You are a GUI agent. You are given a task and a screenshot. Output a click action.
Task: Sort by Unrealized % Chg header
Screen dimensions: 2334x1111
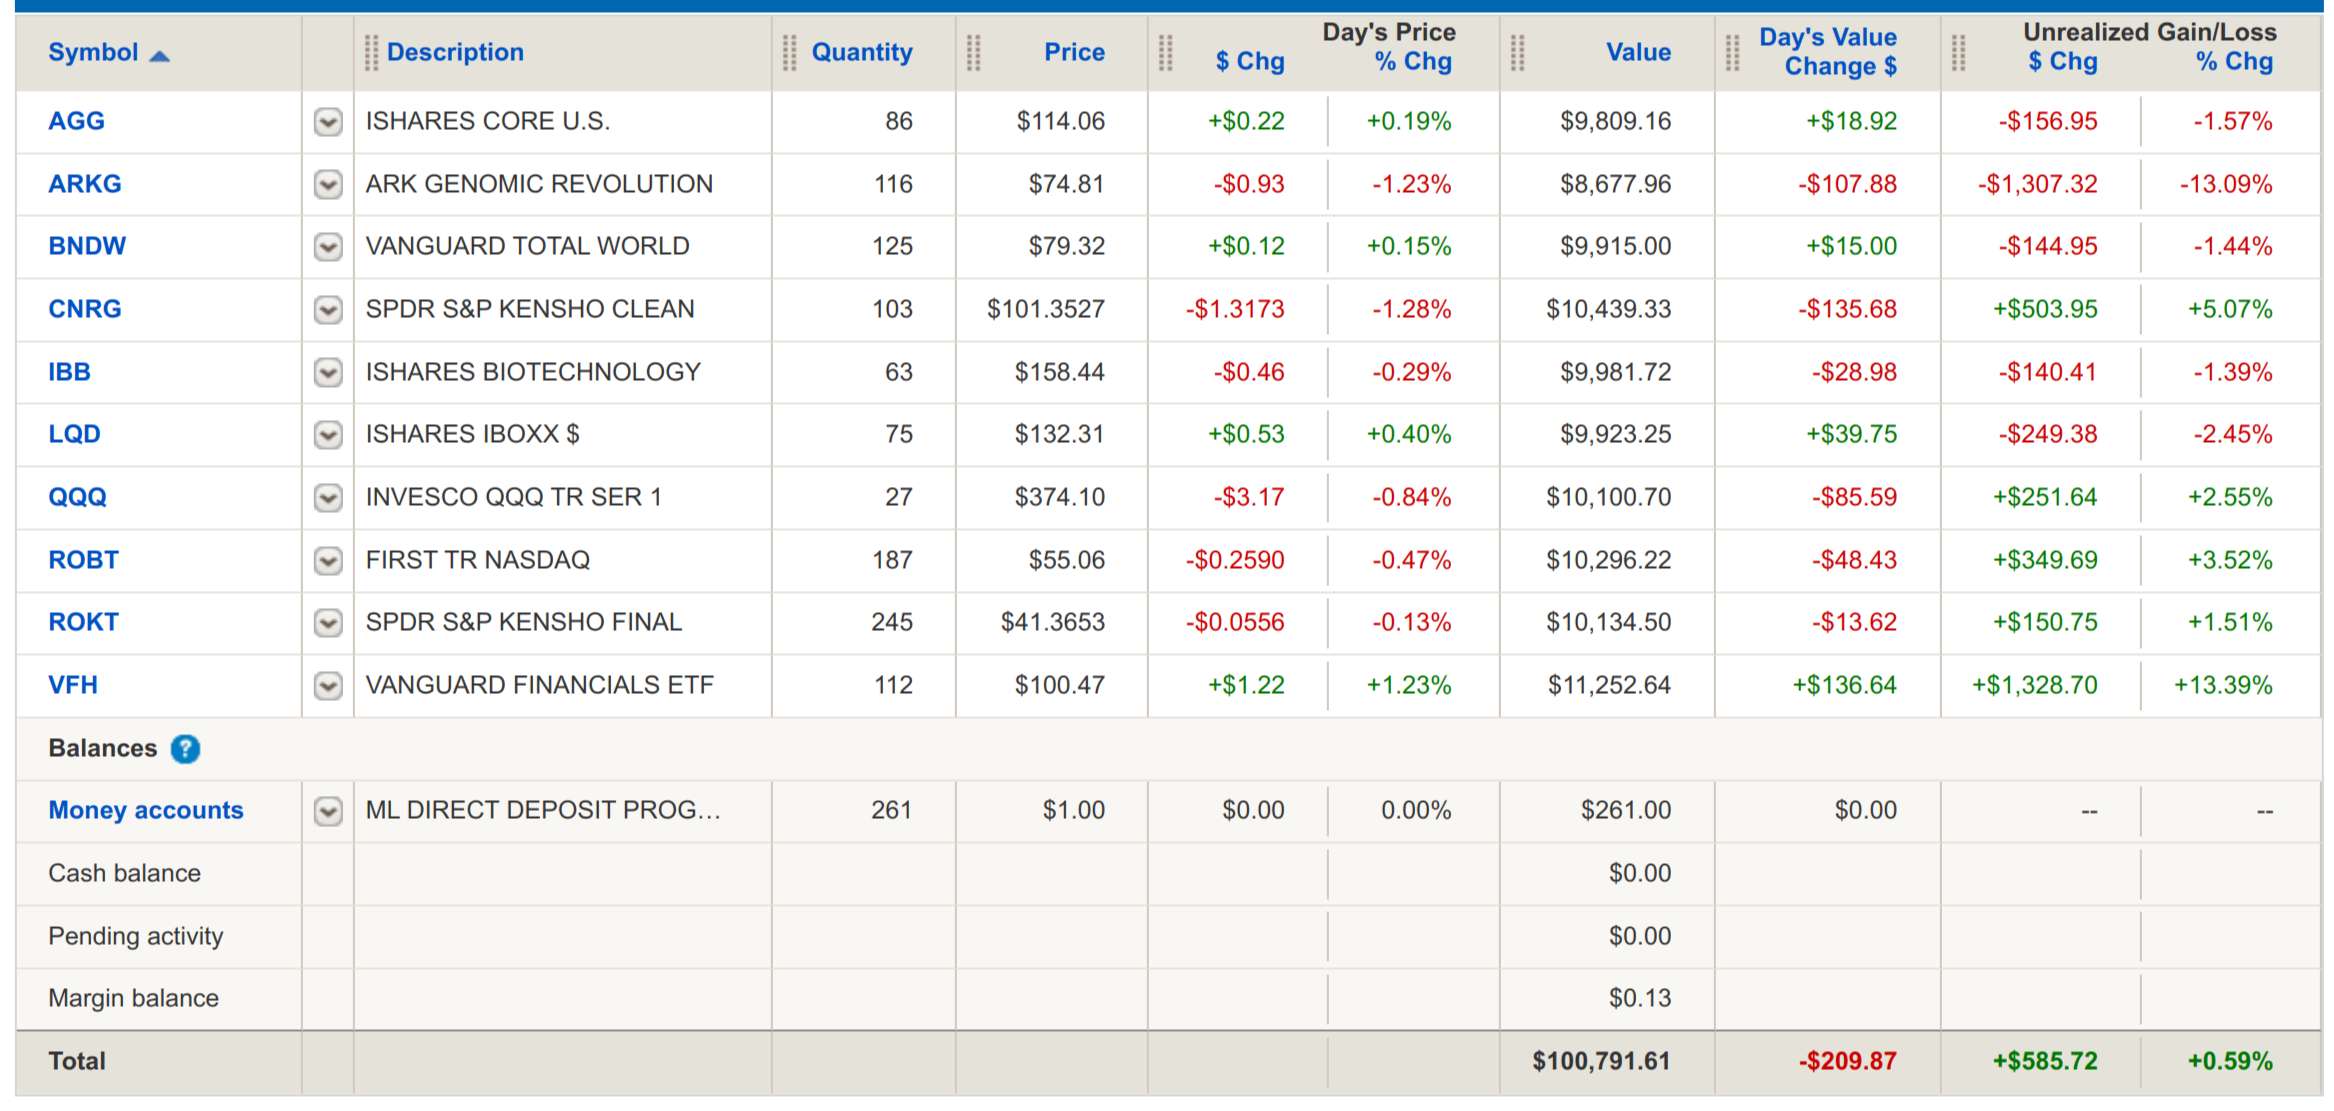pos(2234,62)
